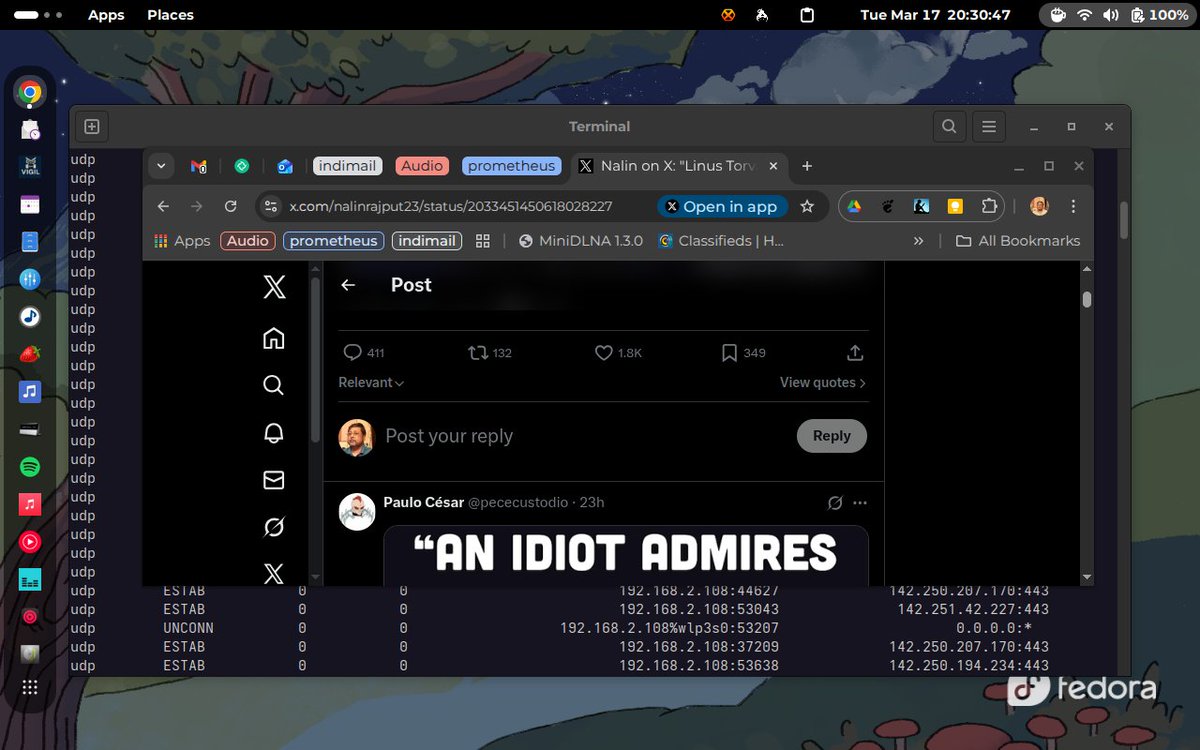This screenshot has height=750, width=1200.
Task: Launch Spotify from the dock
Action: pos(30,467)
